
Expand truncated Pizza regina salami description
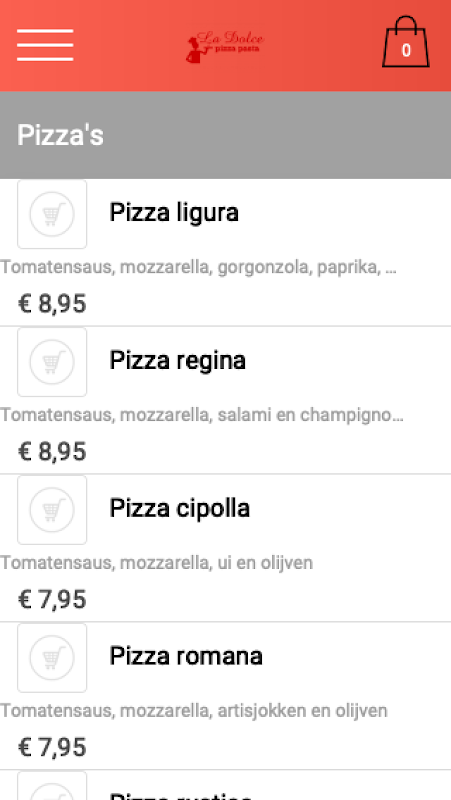(202, 415)
